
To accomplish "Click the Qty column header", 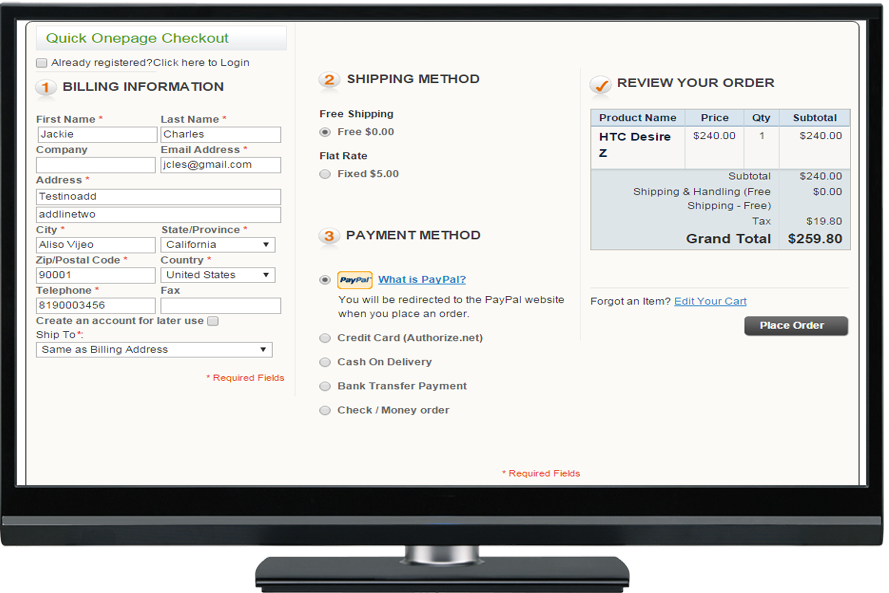I will pos(761,118).
